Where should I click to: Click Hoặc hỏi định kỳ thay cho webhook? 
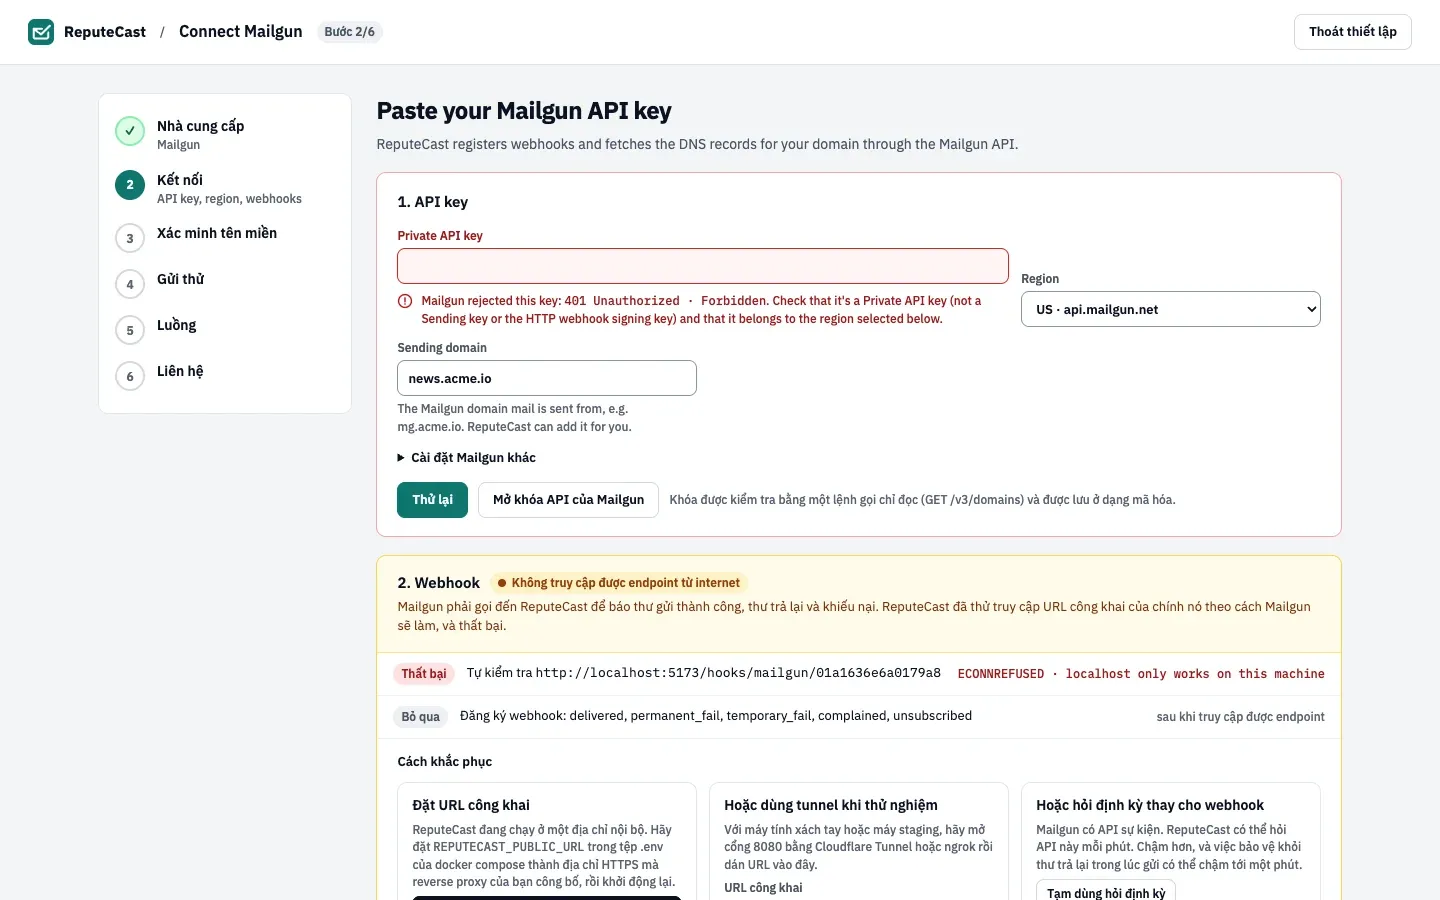[x=1150, y=805]
